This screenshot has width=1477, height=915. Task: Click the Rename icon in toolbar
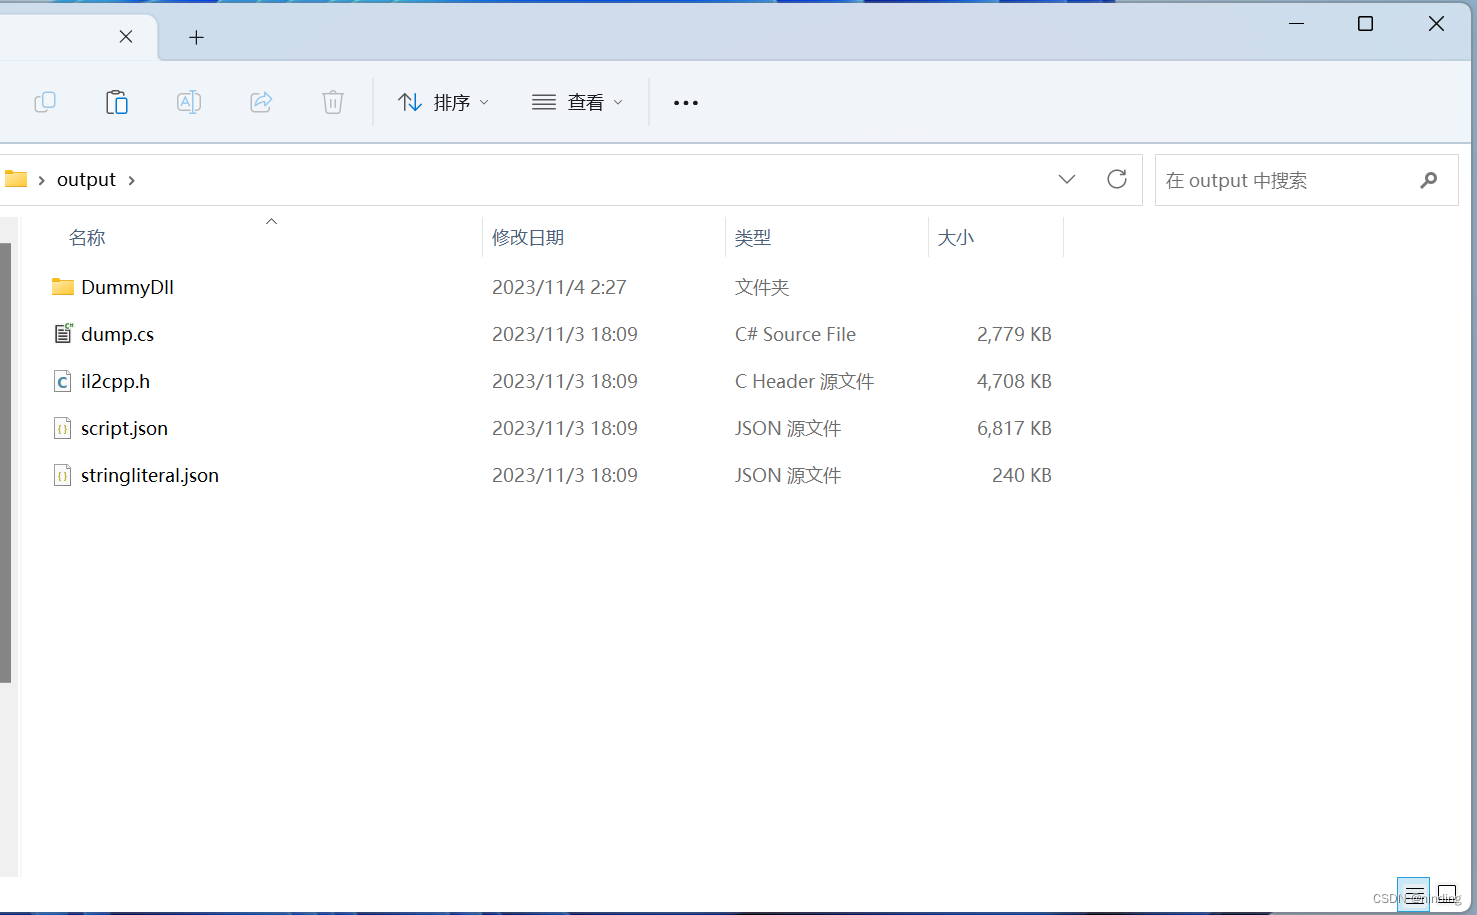[x=189, y=102]
